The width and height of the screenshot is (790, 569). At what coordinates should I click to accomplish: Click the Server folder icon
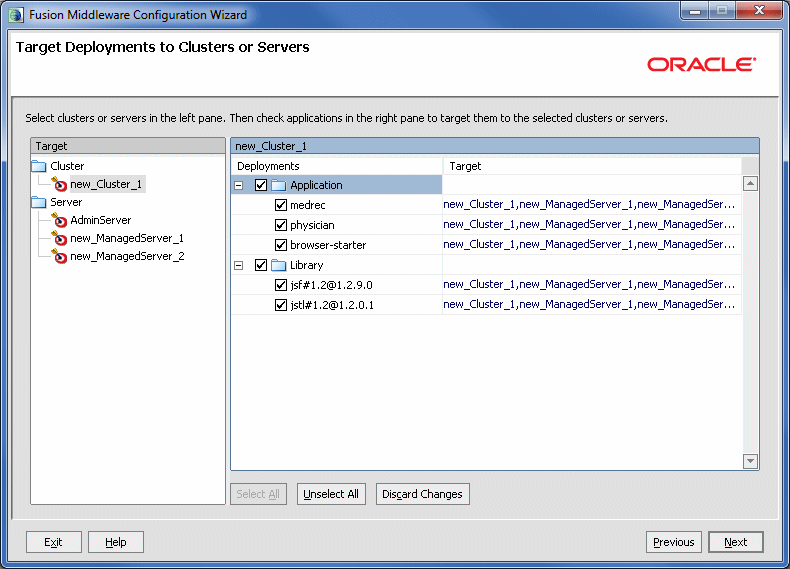(x=39, y=203)
